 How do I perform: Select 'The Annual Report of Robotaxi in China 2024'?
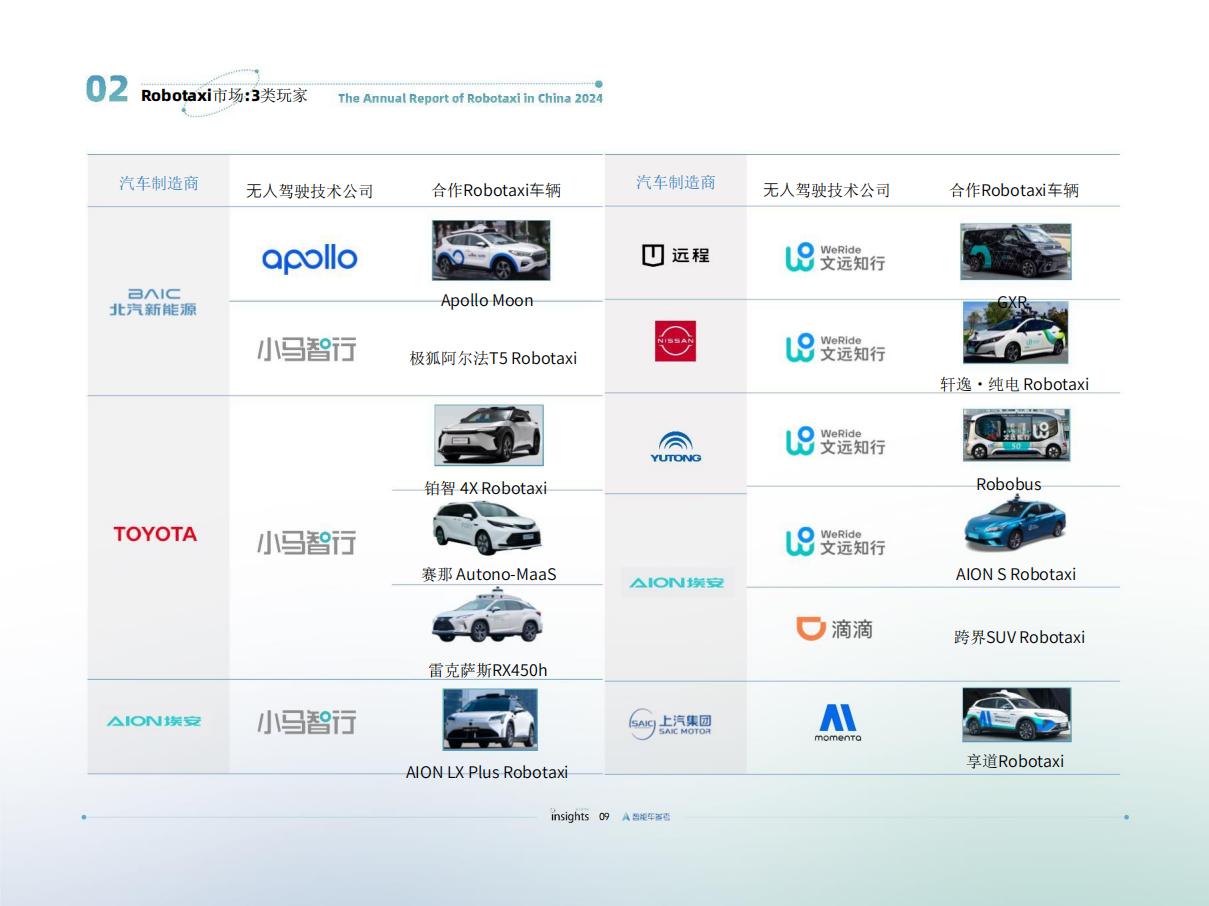(470, 98)
